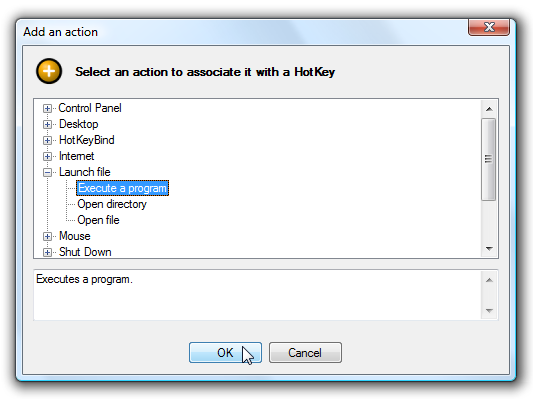Expand the Shut Down tree node
This screenshot has height=399, width=533.
pyautogui.click(x=47, y=252)
